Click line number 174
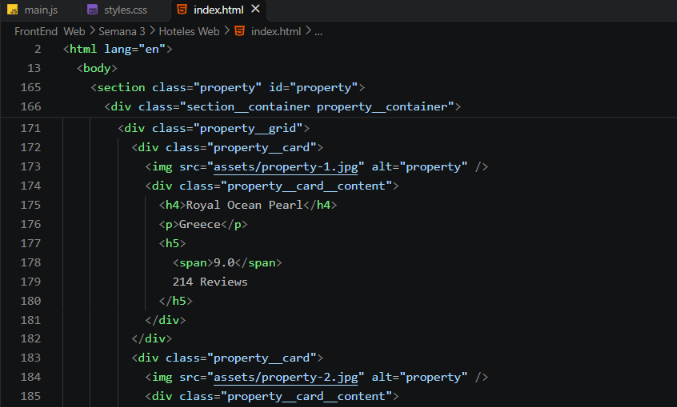Viewport: 677px width, 407px height. [31, 186]
